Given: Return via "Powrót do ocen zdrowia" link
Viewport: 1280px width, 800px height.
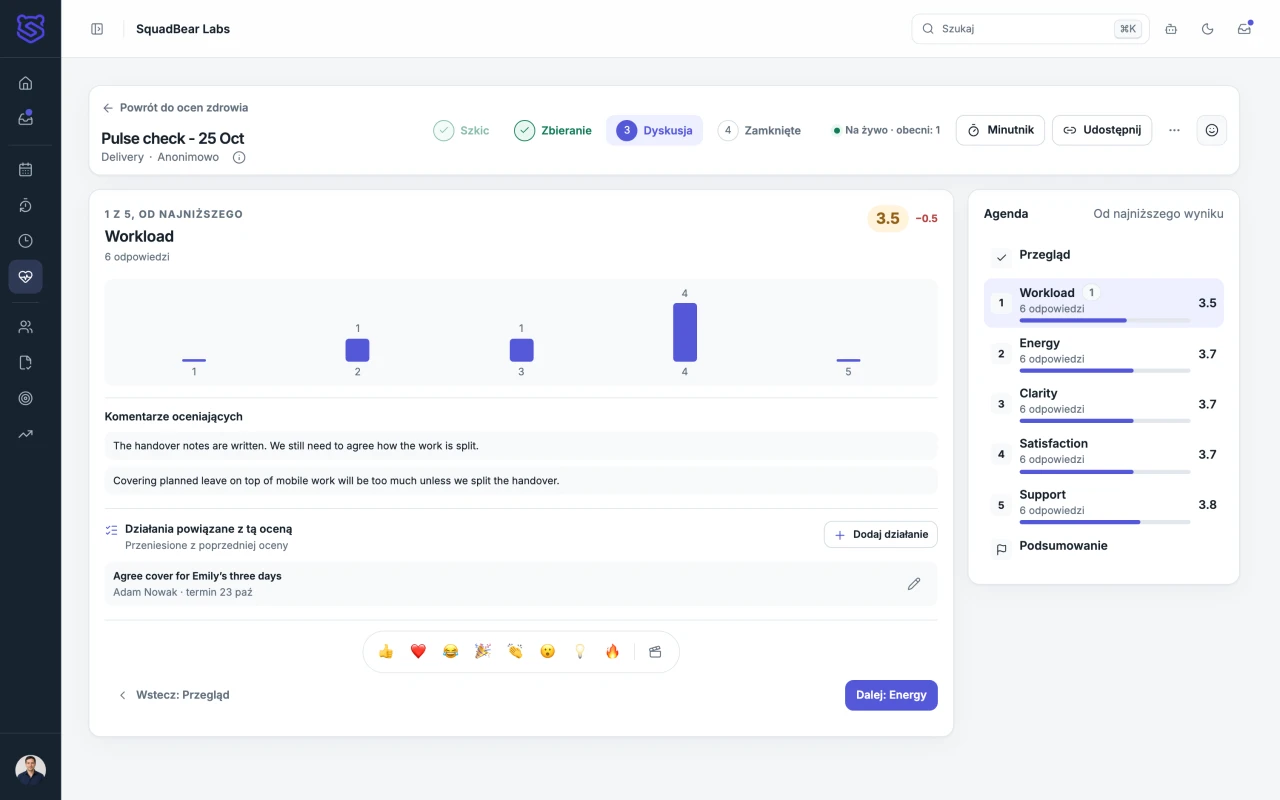Looking at the screenshot, I should pyautogui.click(x=175, y=108).
